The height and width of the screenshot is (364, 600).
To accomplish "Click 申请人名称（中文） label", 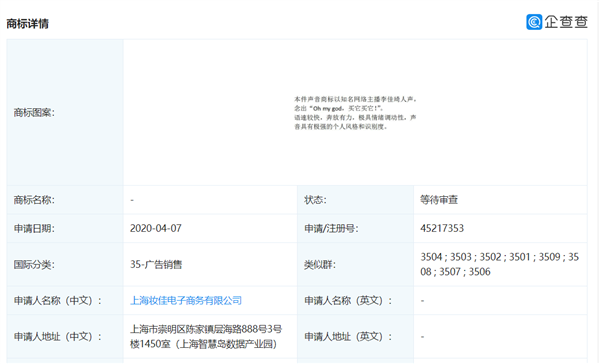I will pos(58,300).
